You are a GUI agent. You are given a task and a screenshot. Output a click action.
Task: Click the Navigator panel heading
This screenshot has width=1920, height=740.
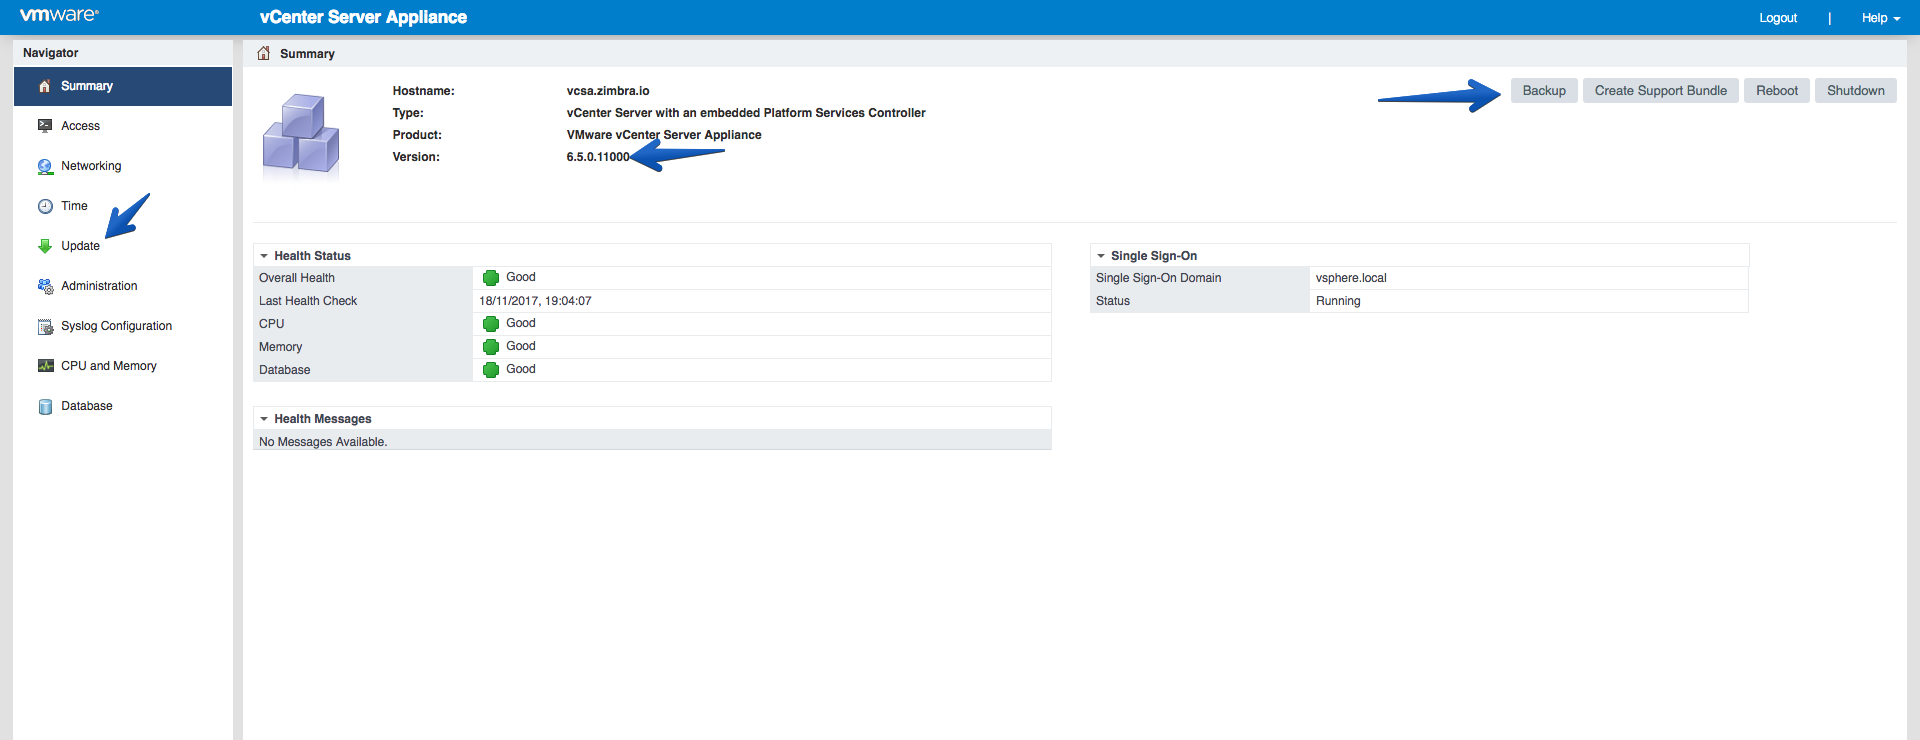point(51,53)
